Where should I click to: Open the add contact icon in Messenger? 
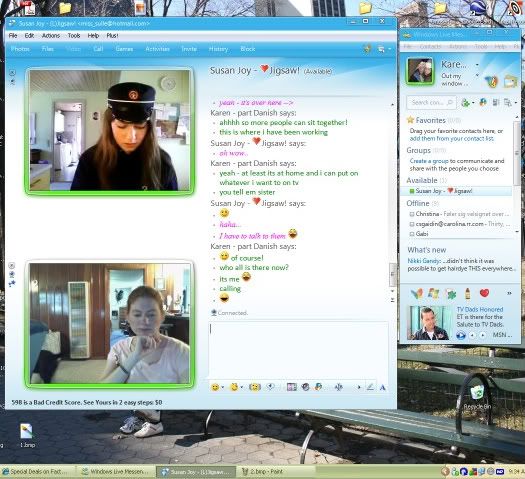click(465, 102)
